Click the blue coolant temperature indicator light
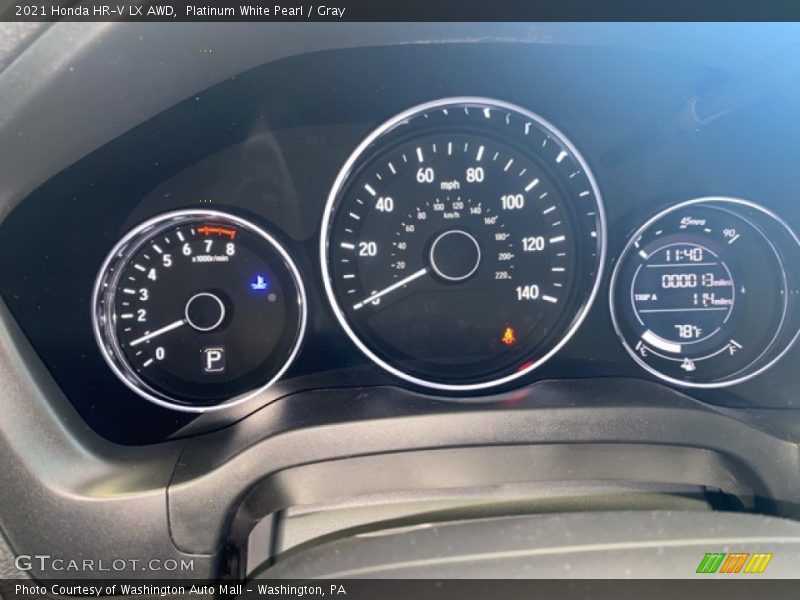The image size is (800, 600). (260, 282)
